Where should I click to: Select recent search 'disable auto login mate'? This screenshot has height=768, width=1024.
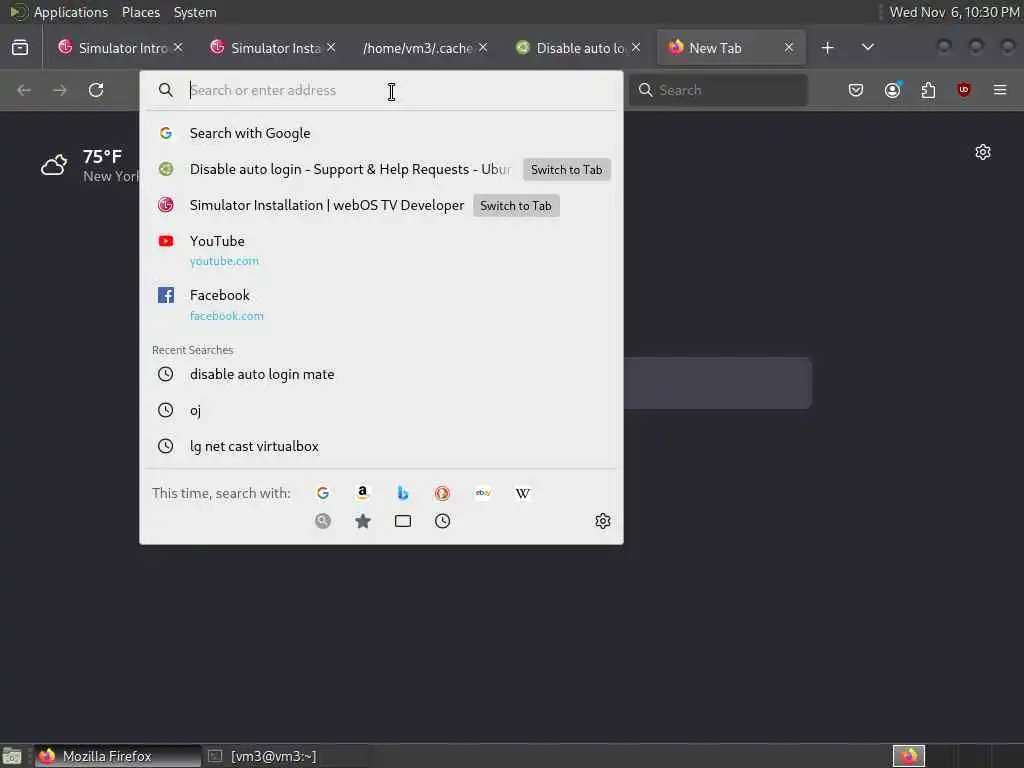[x=381, y=374]
